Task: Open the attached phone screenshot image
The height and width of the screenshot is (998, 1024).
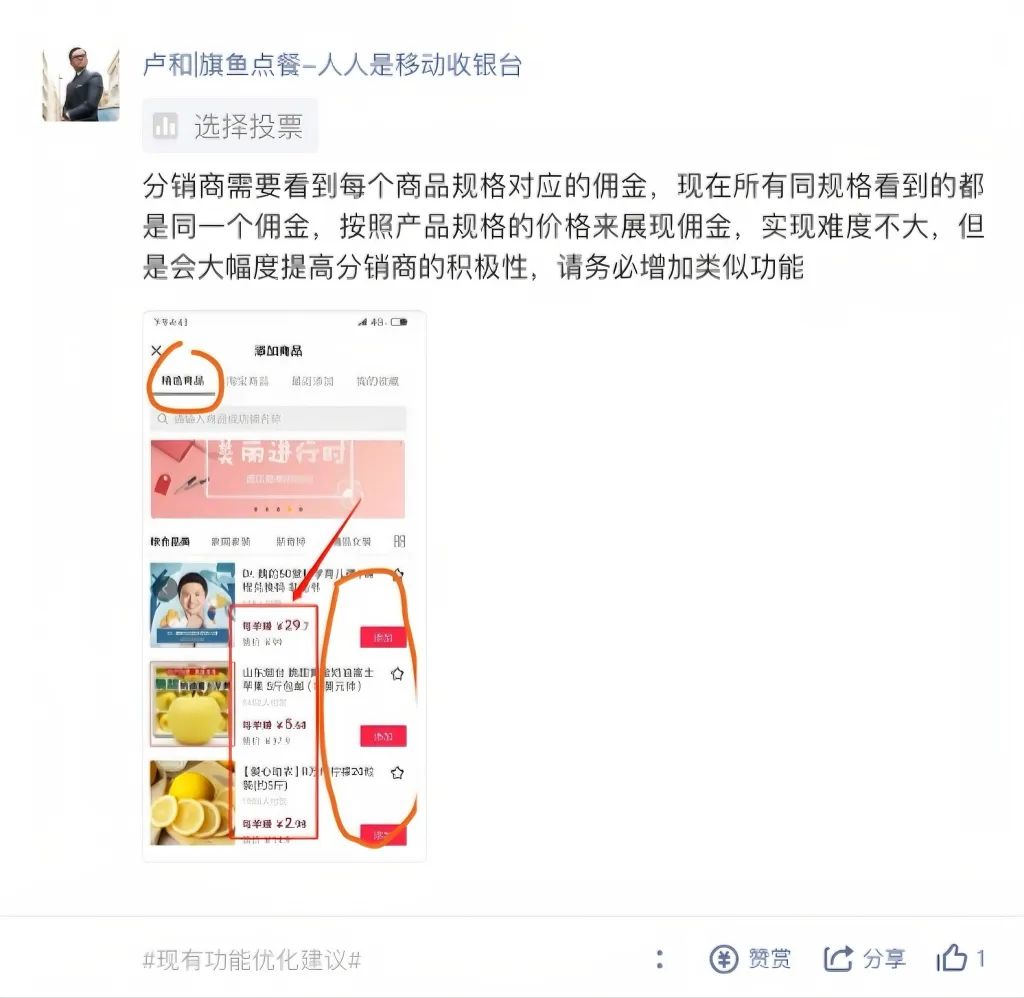Action: [284, 586]
